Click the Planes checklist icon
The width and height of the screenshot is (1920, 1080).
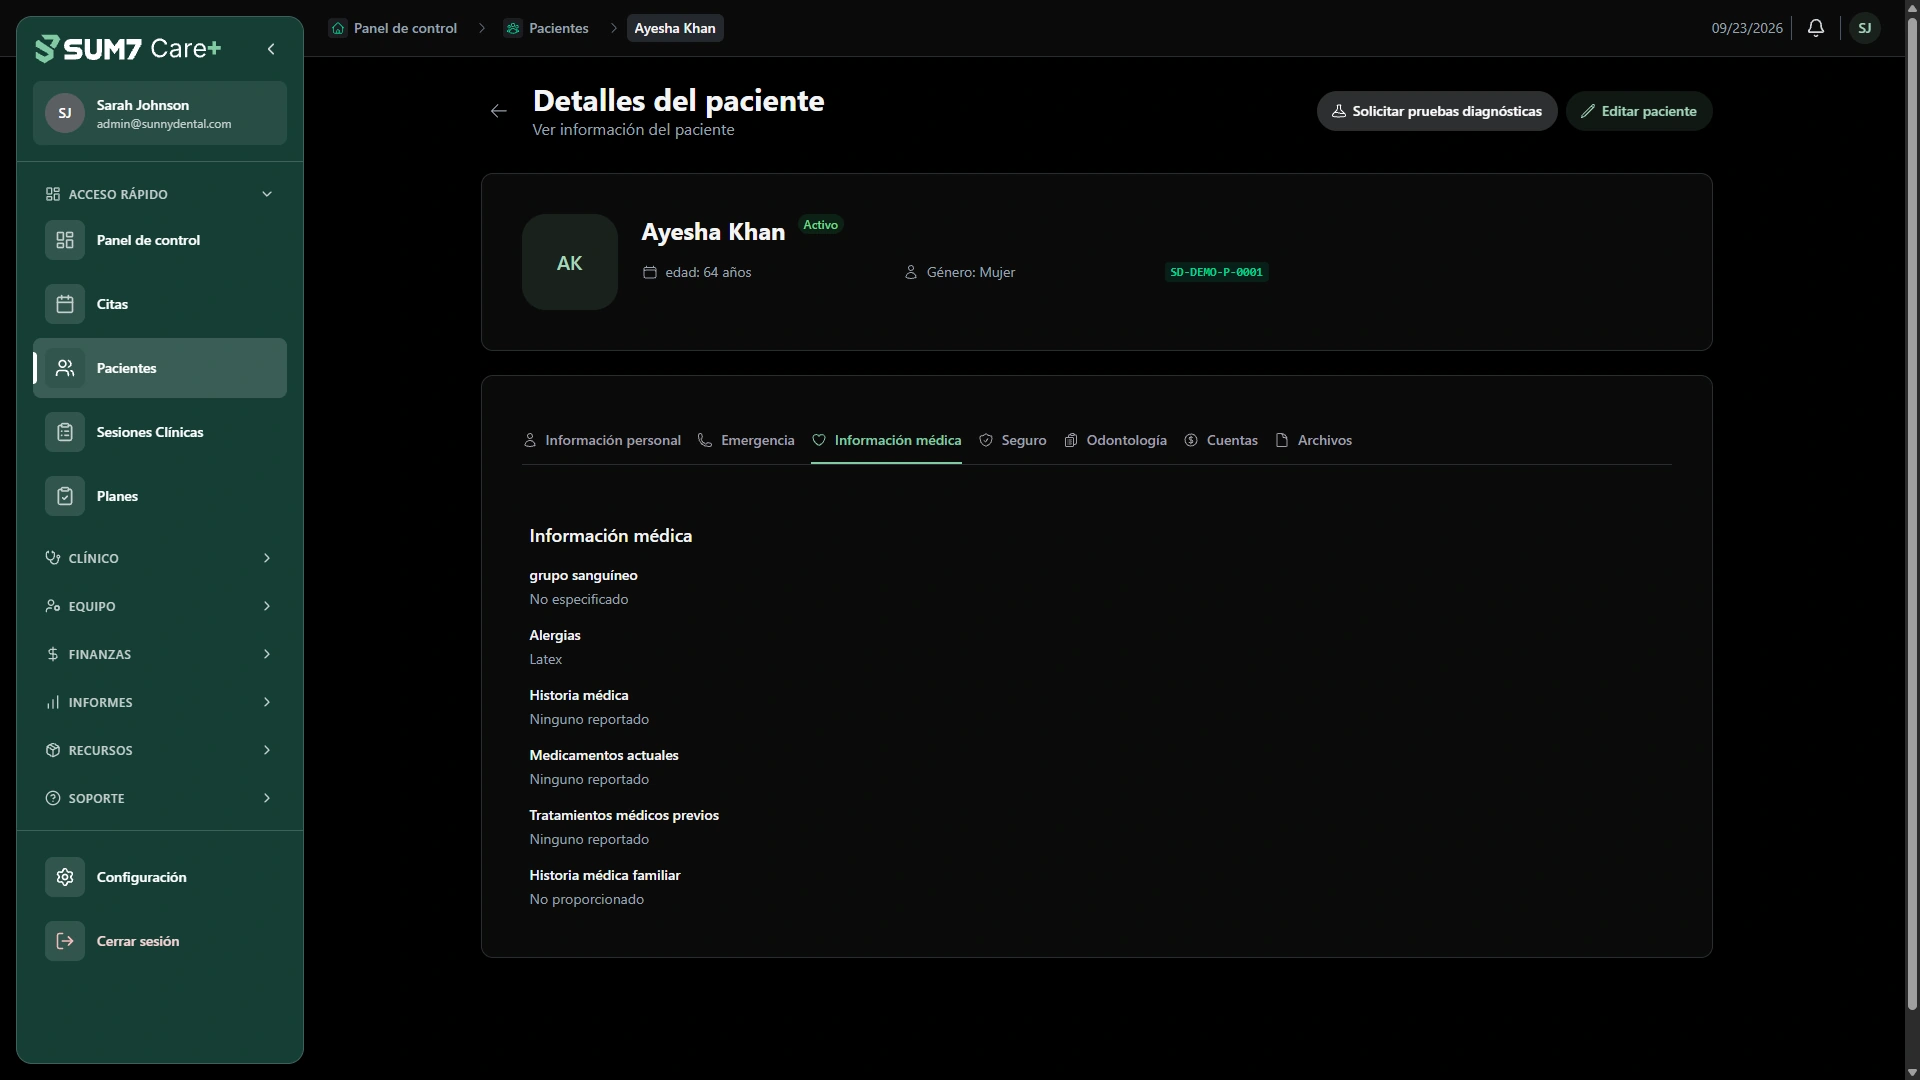(x=65, y=496)
